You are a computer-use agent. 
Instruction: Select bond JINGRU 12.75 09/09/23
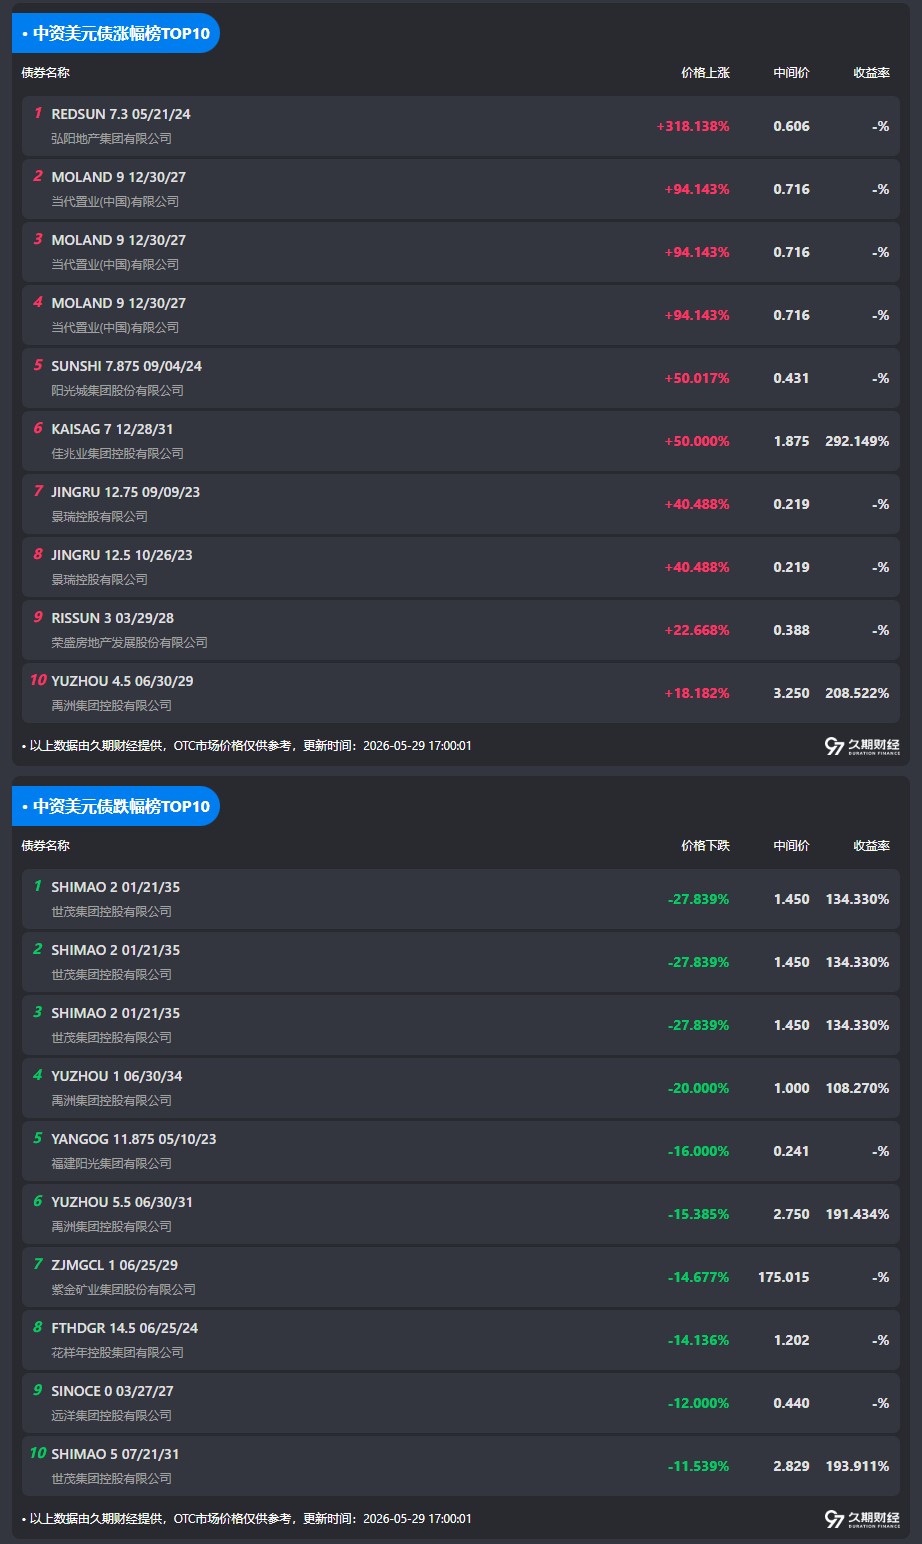pos(126,492)
